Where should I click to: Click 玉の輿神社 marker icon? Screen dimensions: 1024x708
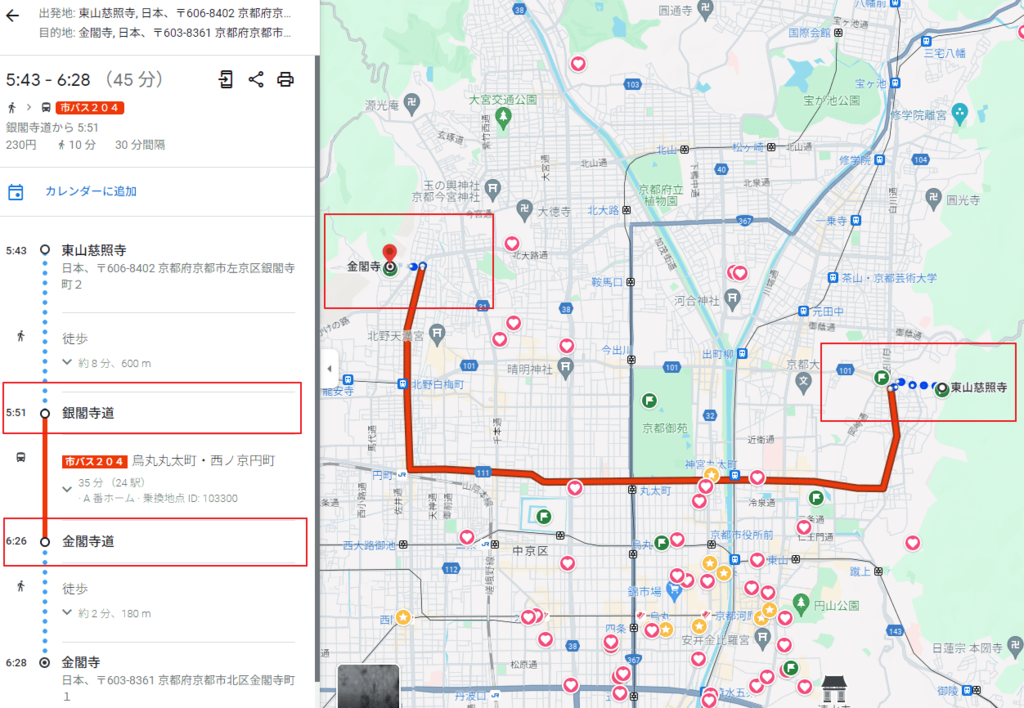(493, 189)
